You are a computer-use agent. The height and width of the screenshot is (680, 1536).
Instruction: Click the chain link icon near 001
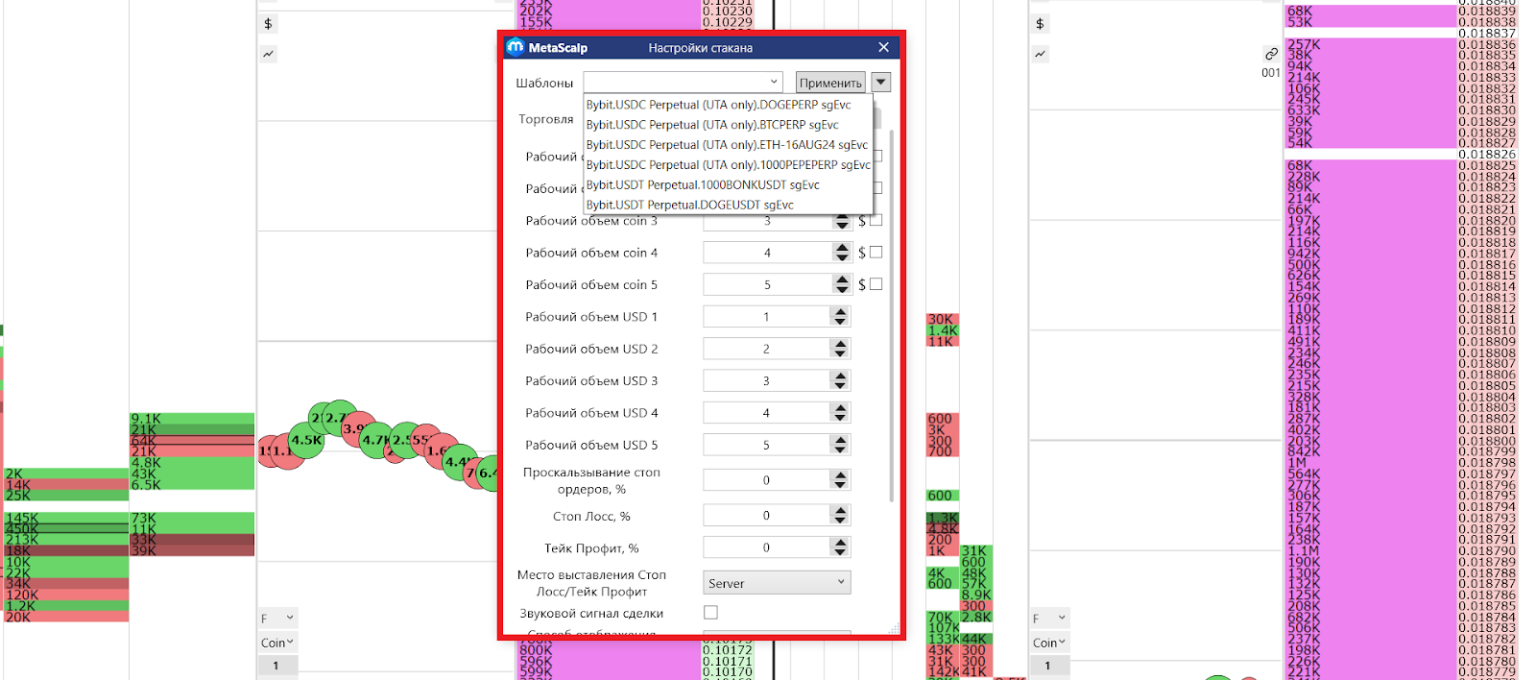(1271, 54)
